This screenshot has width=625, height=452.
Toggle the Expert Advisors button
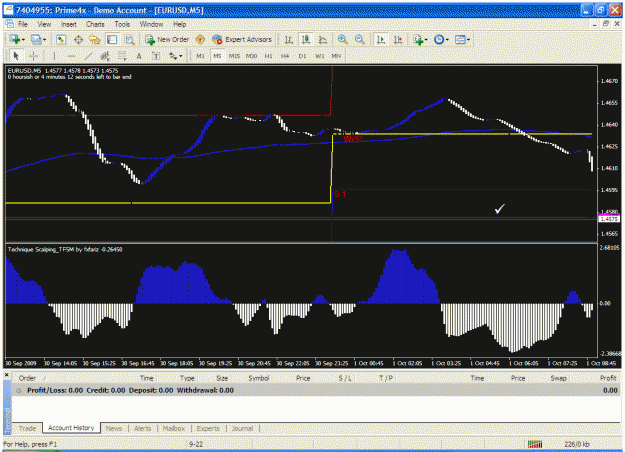click(242, 39)
